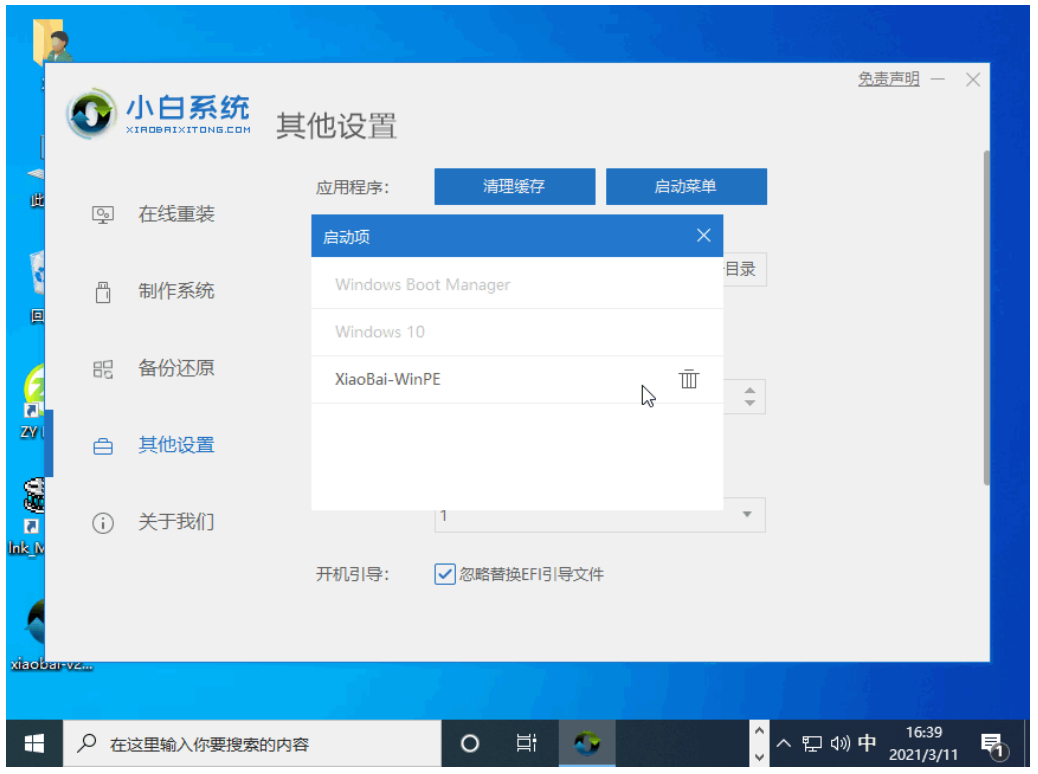Select the 备份还原 sidebar icon

pos(103,369)
